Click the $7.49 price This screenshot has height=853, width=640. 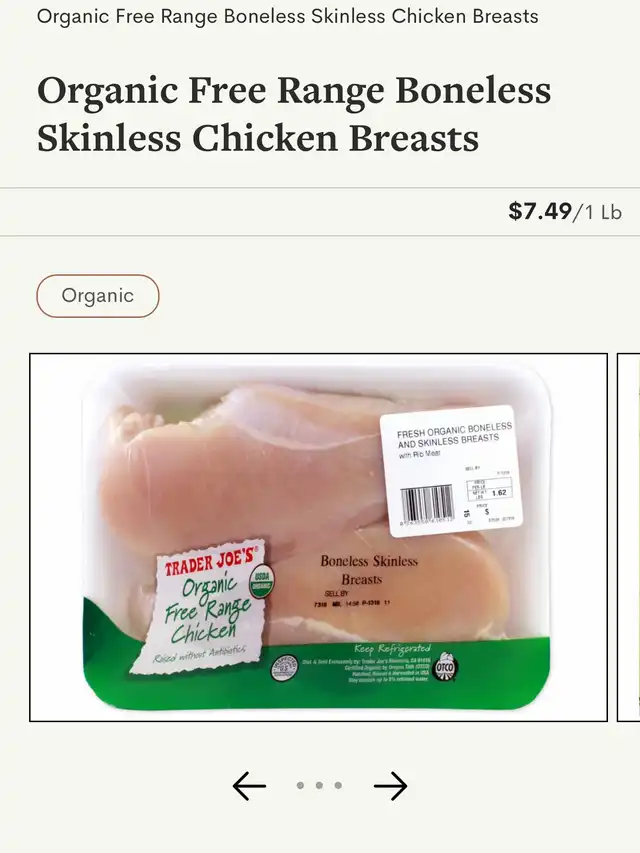540,211
